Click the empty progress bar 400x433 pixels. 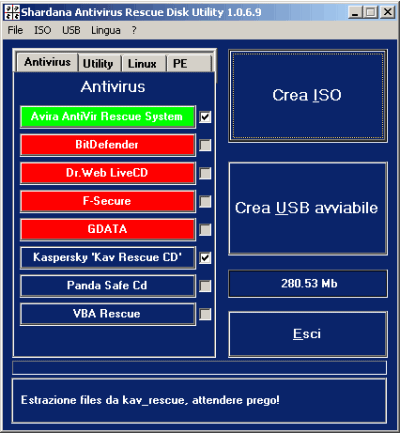point(199,368)
